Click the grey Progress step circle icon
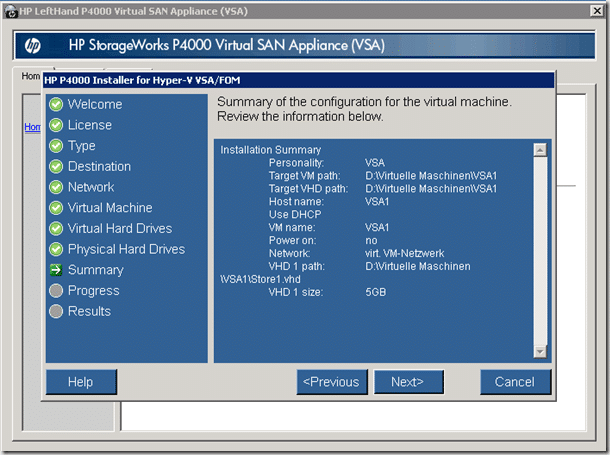610x455 pixels. [56, 290]
